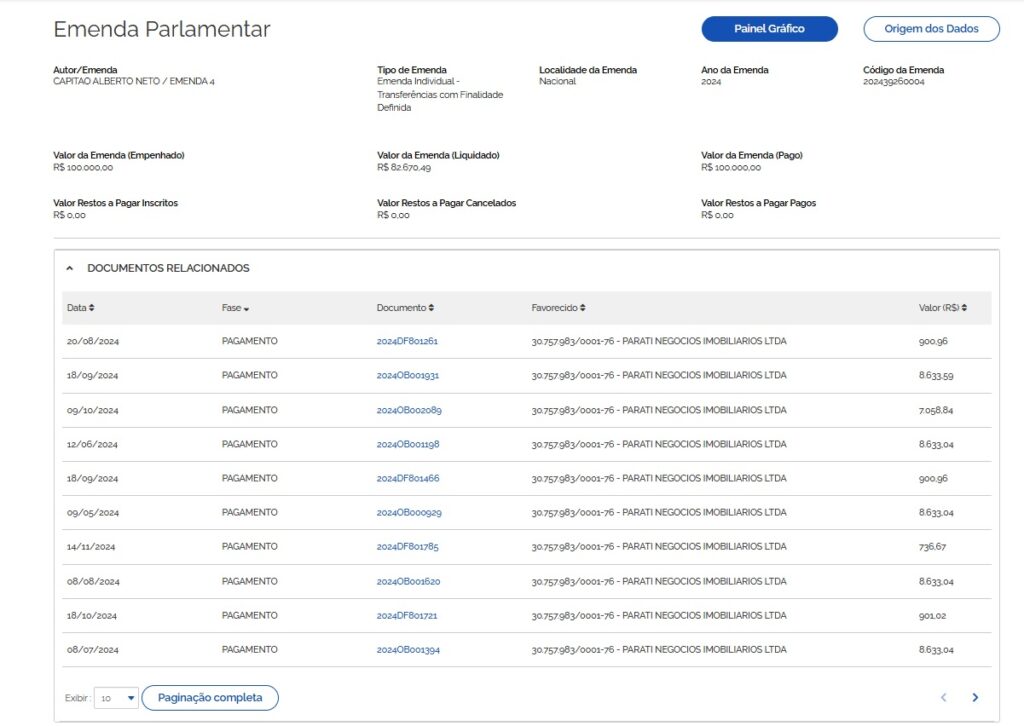
Task: Open document 2024OB001620
Action: 408,581
